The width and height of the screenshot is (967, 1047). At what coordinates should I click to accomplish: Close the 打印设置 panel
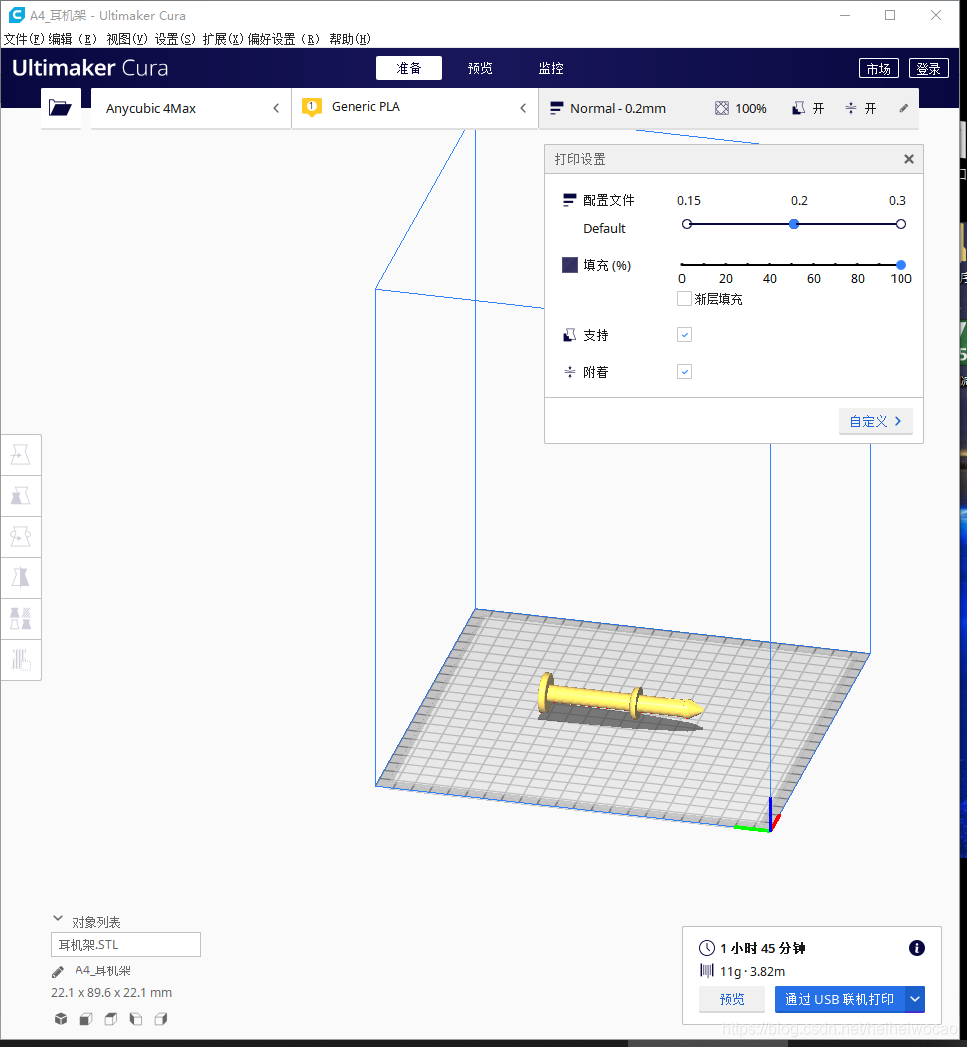[909, 159]
